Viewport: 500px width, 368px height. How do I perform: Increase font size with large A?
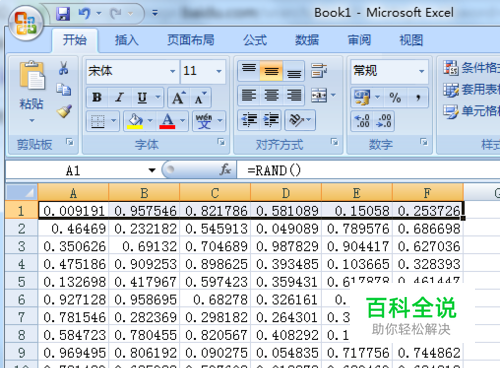click(x=178, y=97)
